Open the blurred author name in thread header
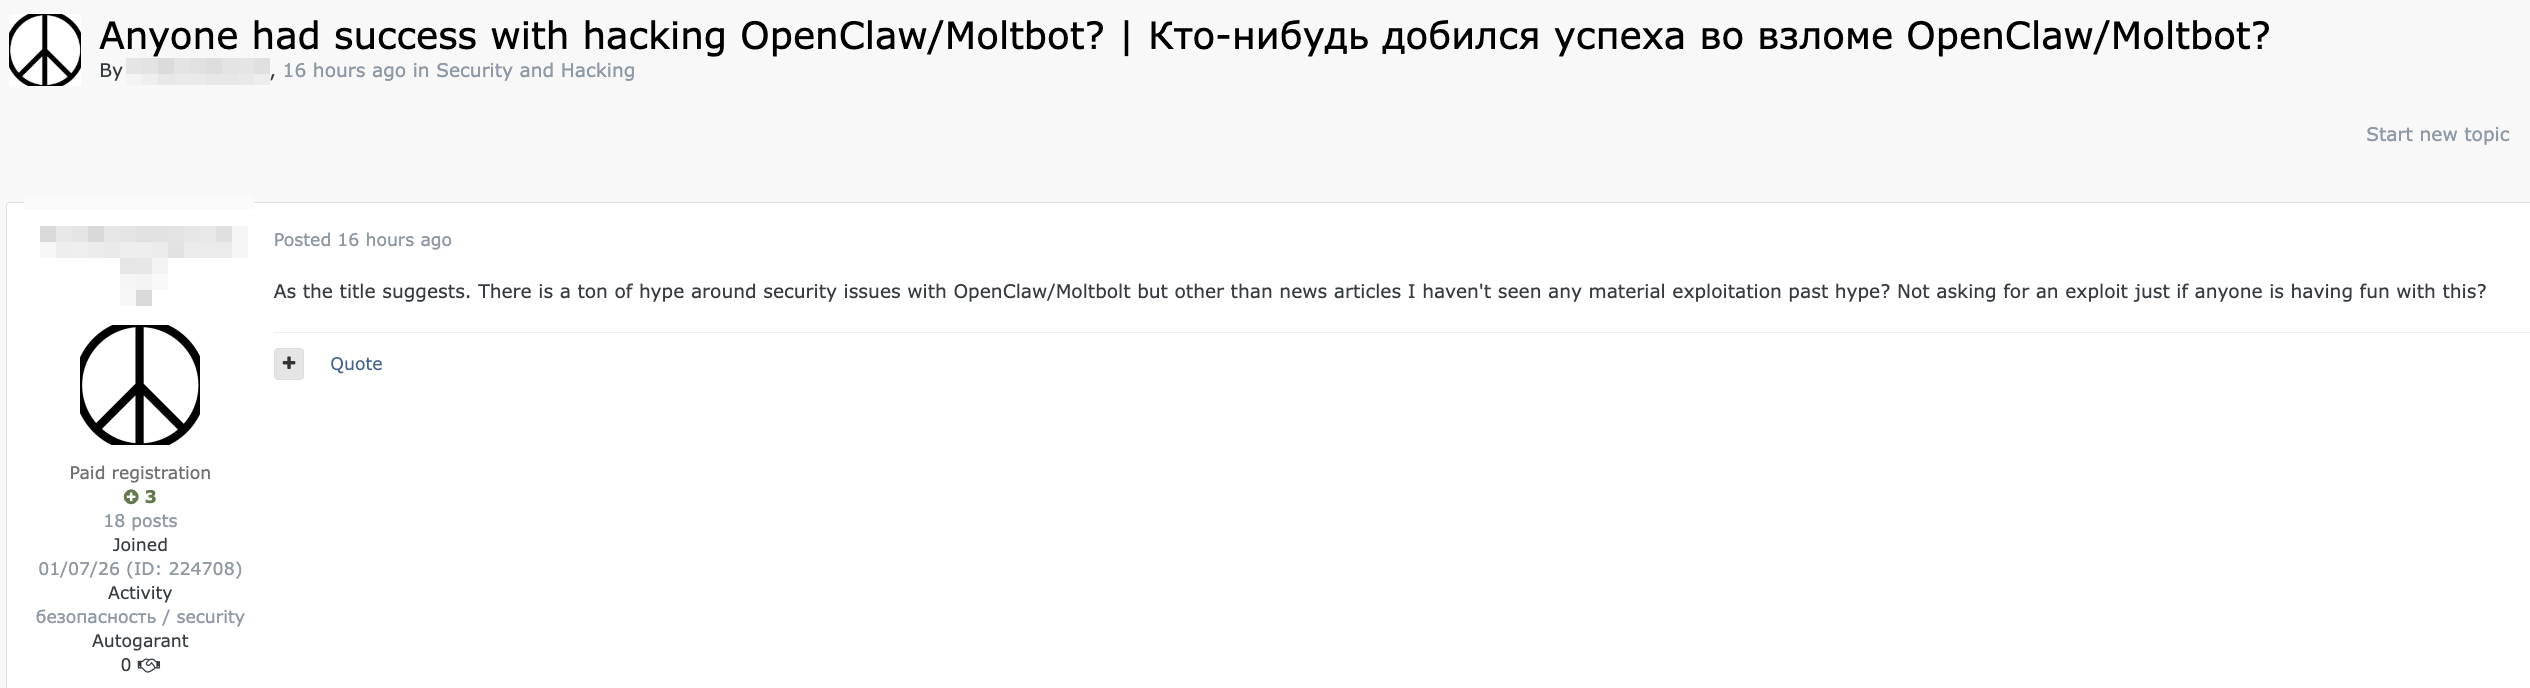2530x688 pixels. pos(198,70)
